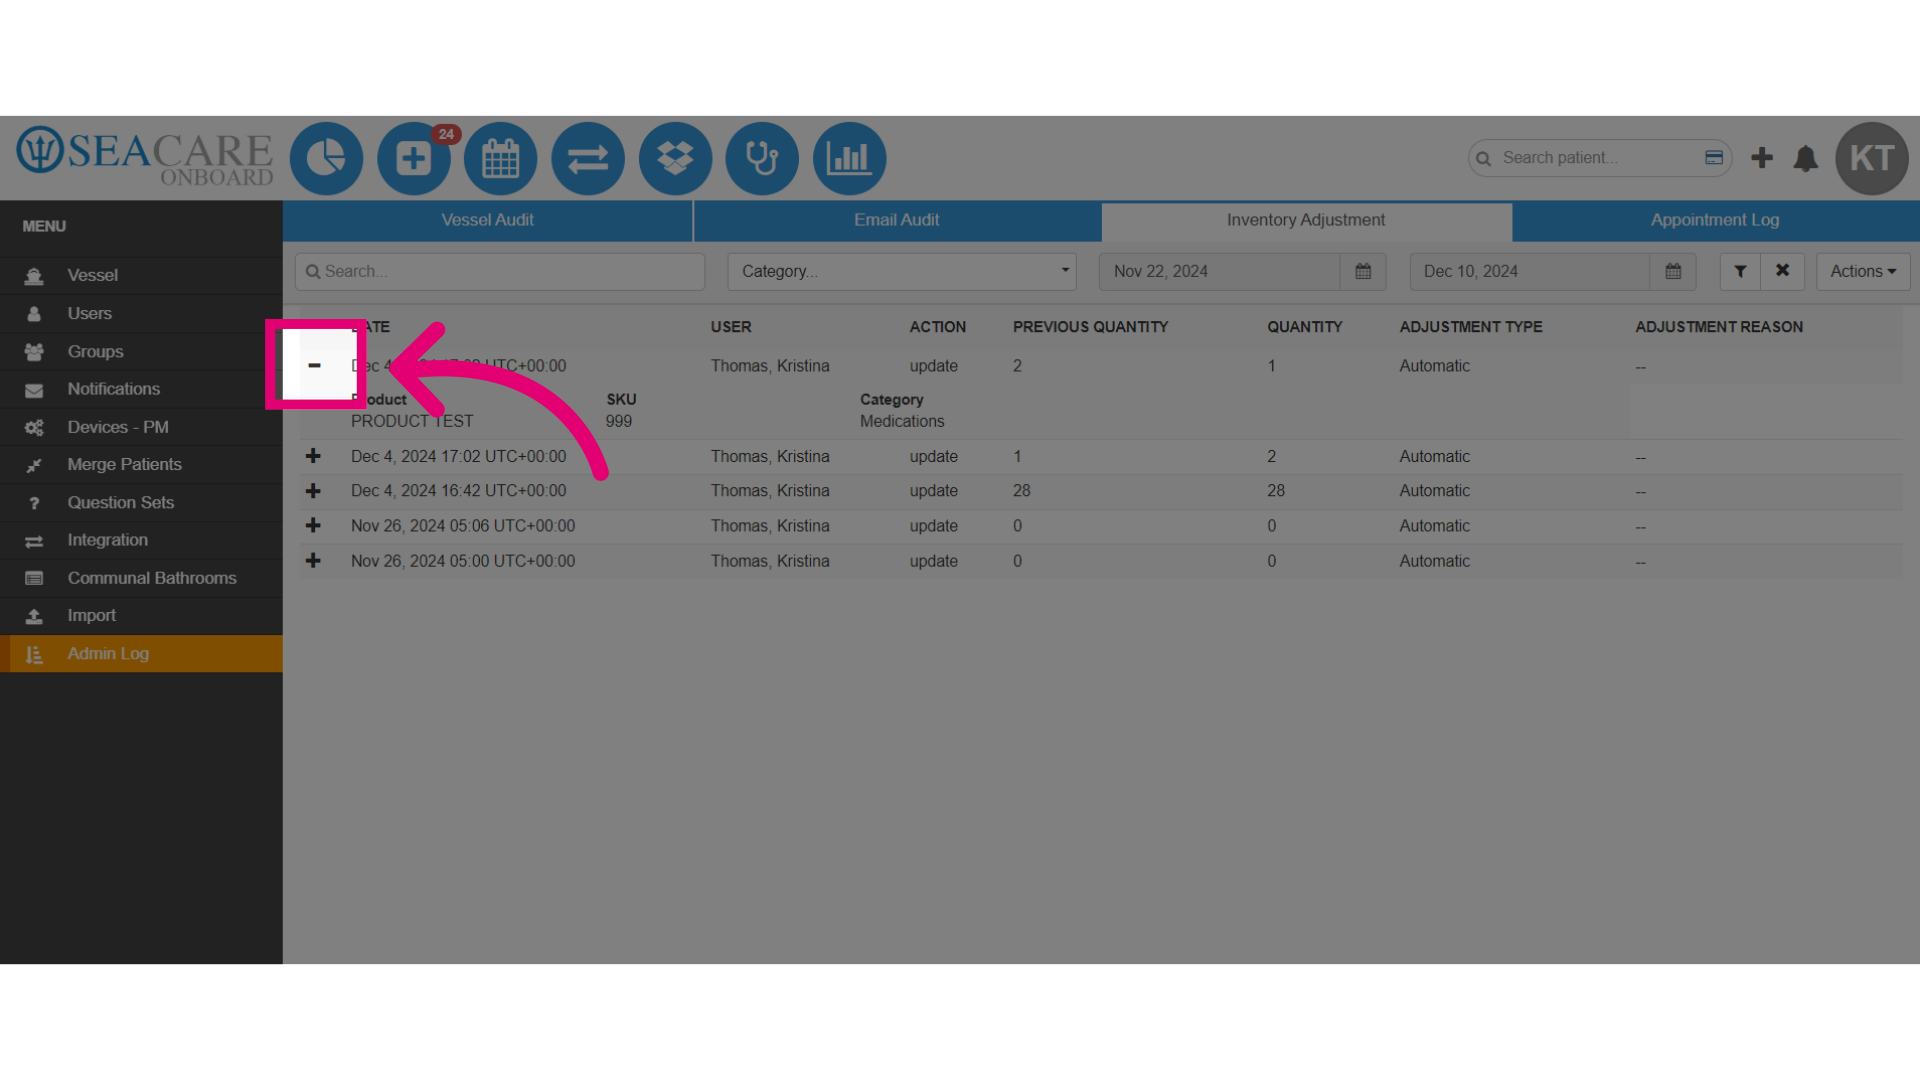Open the notifications bell icon
Image resolution: width=1920 pixels, height=1080 pixels.
1806,158
